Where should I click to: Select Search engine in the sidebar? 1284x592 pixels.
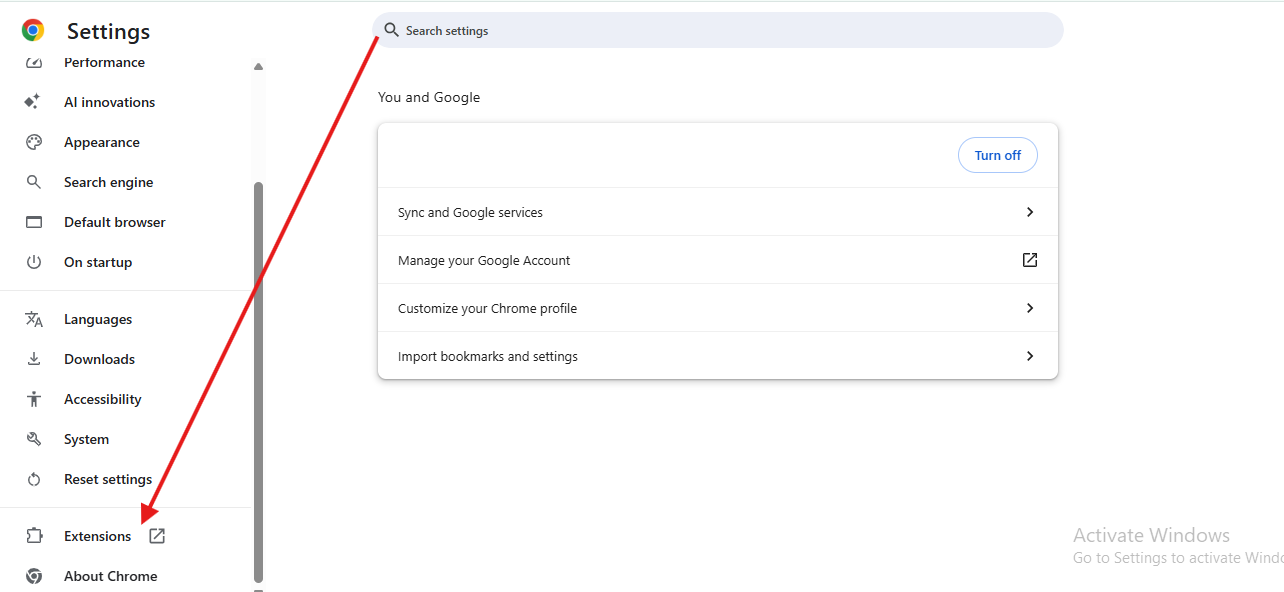pyautogui.click(x=108, y=182)
